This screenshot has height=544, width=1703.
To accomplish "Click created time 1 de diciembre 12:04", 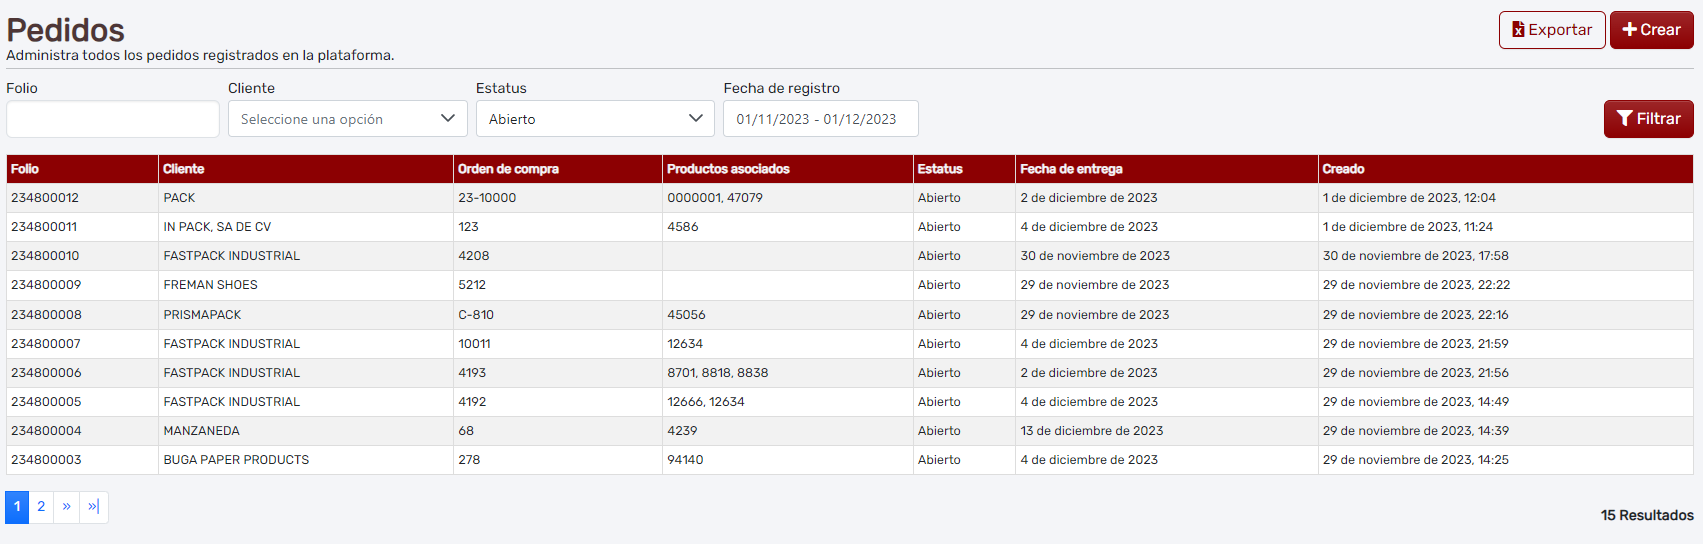I will pyautogui.click(x=1409, y=198).
